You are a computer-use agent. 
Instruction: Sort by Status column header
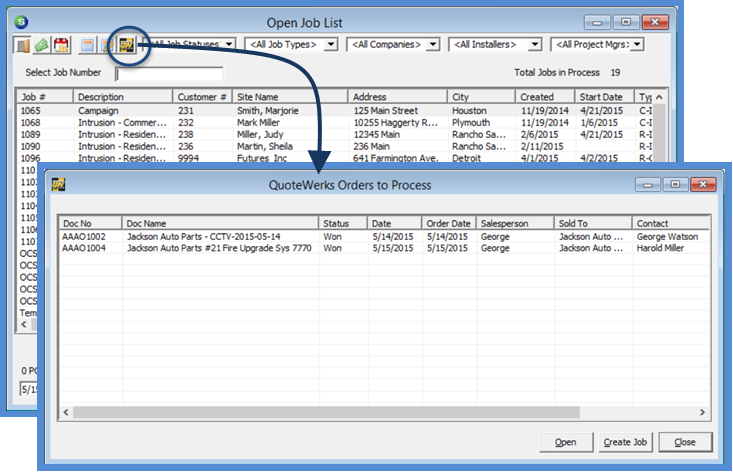pos(343,223)
